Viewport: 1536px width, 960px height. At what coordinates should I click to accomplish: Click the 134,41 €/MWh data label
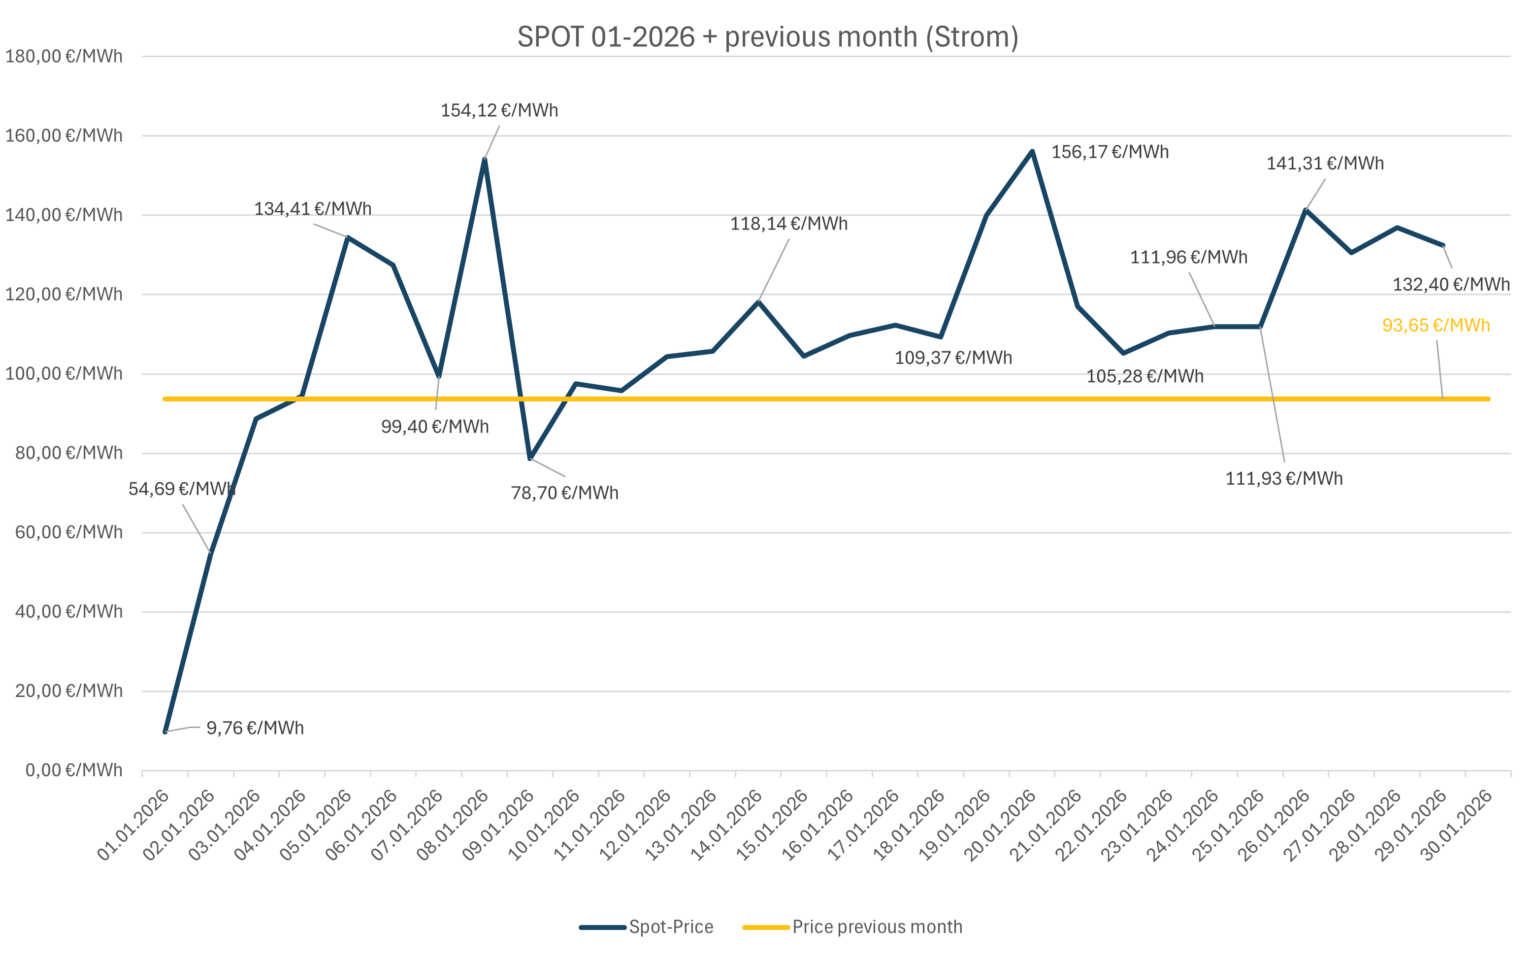[312, 209]
